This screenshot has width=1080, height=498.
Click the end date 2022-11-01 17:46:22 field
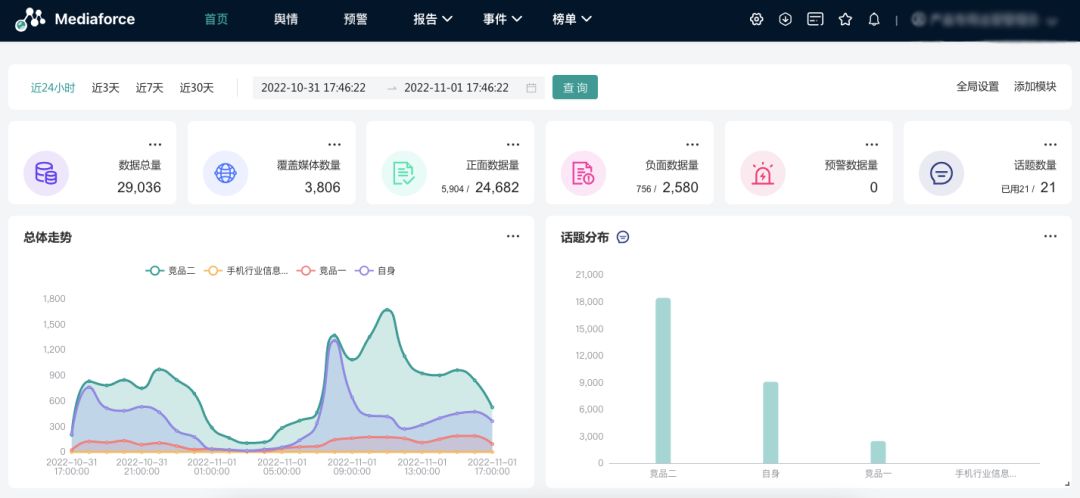tap(456, 87)
